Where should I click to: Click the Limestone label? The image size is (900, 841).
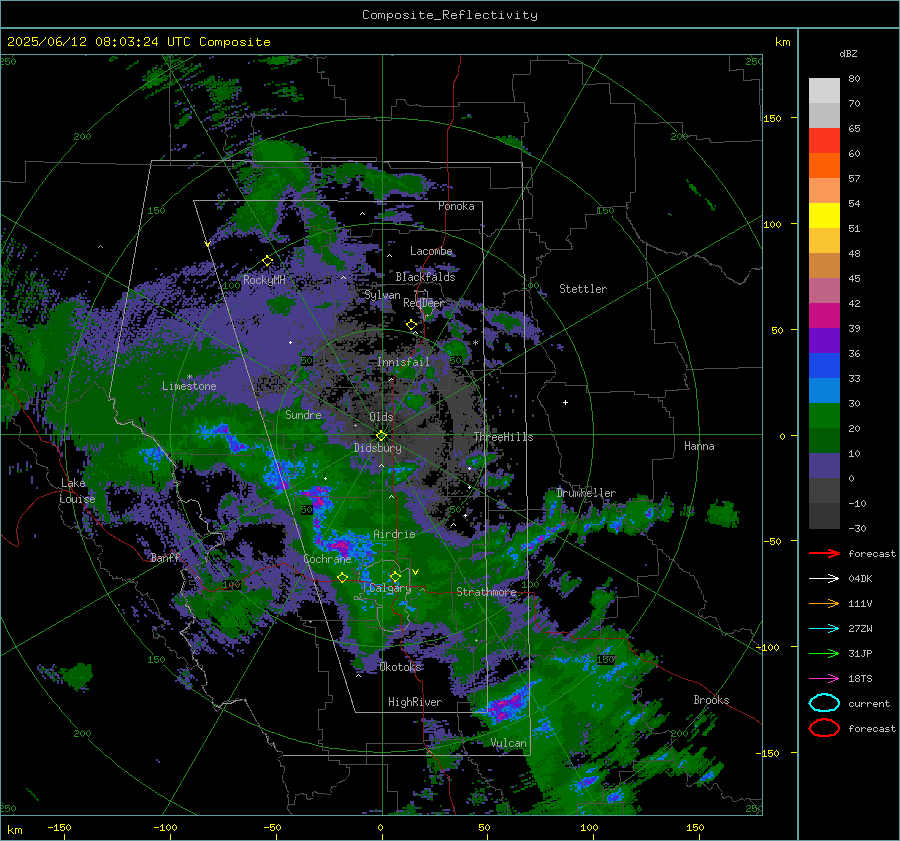point(189,386)
